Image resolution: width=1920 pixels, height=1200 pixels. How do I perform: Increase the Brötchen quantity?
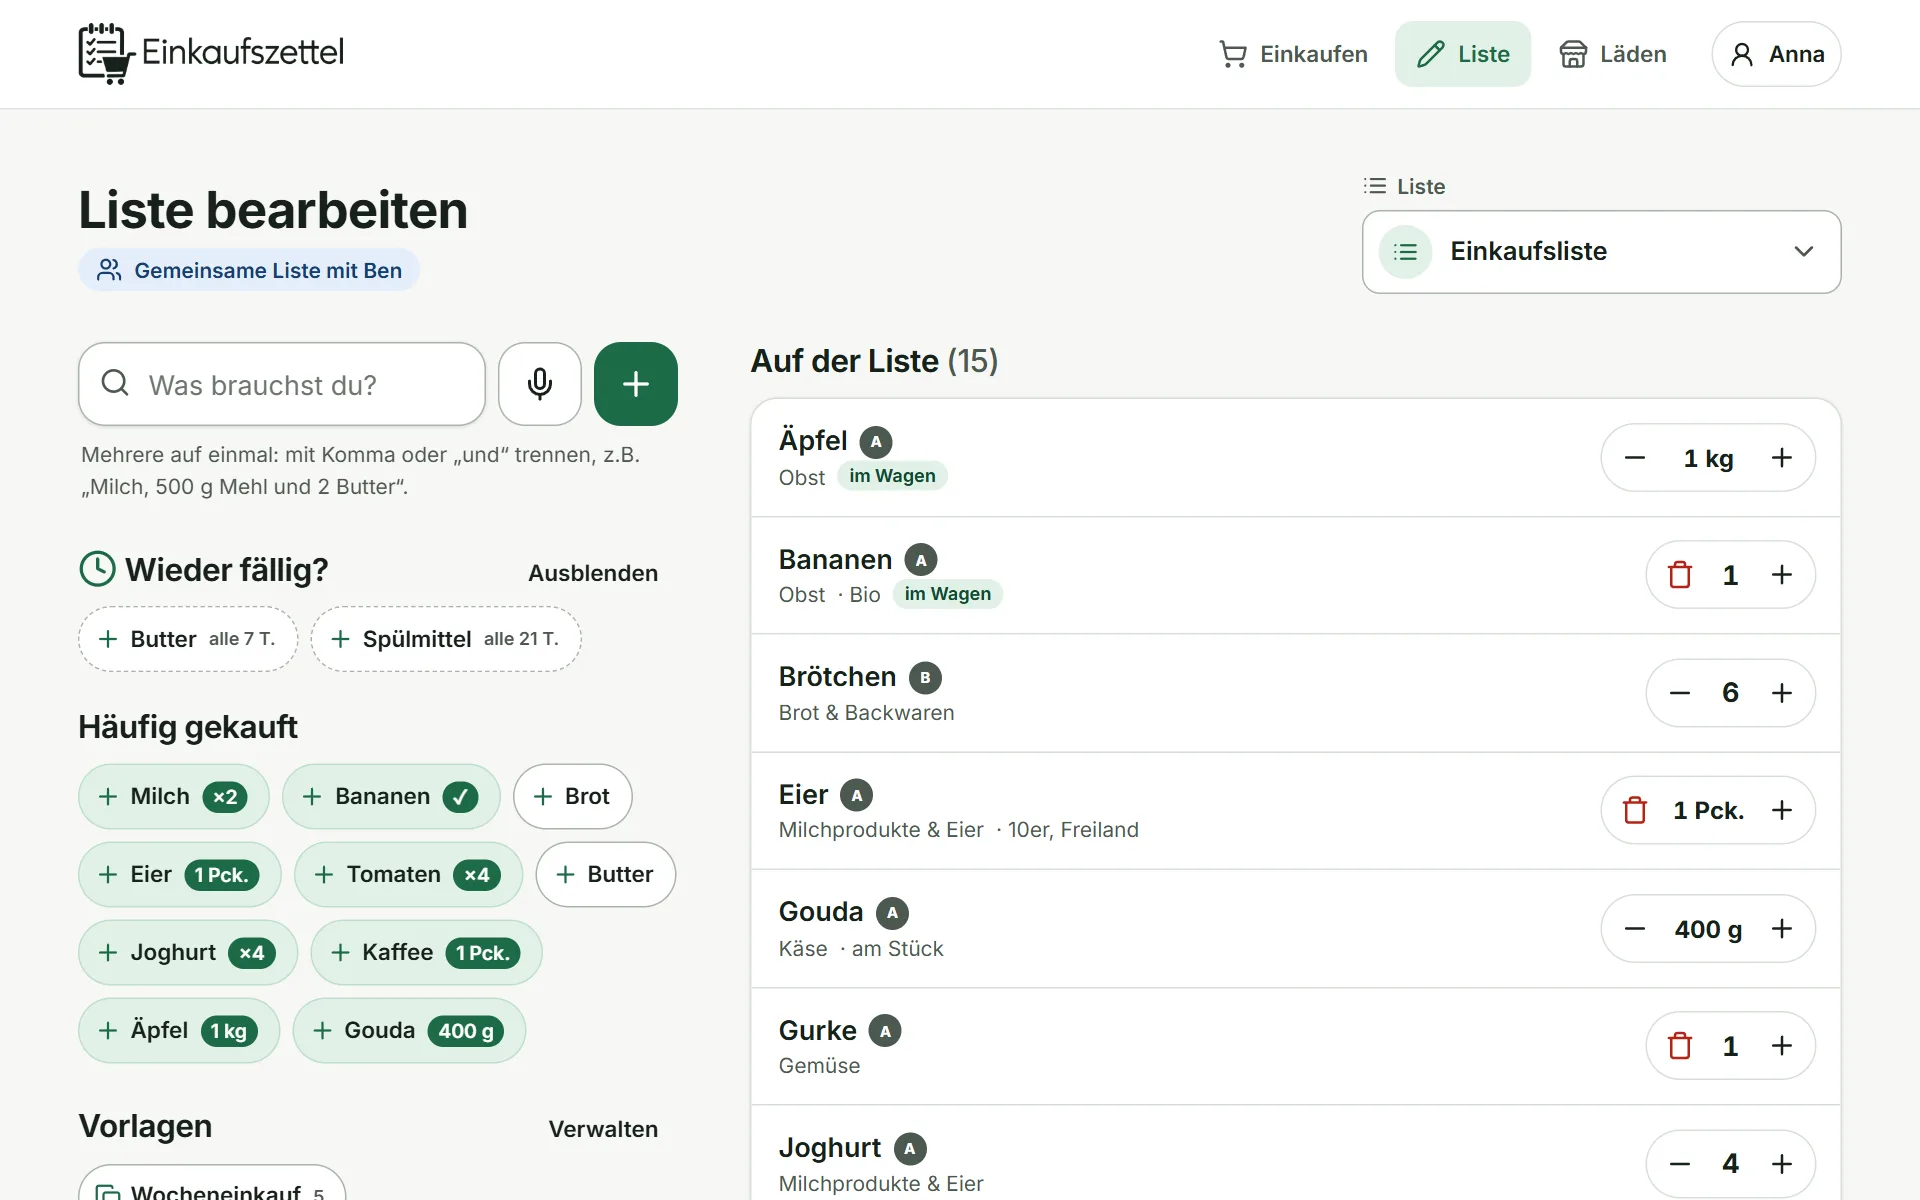point(1782,693)
